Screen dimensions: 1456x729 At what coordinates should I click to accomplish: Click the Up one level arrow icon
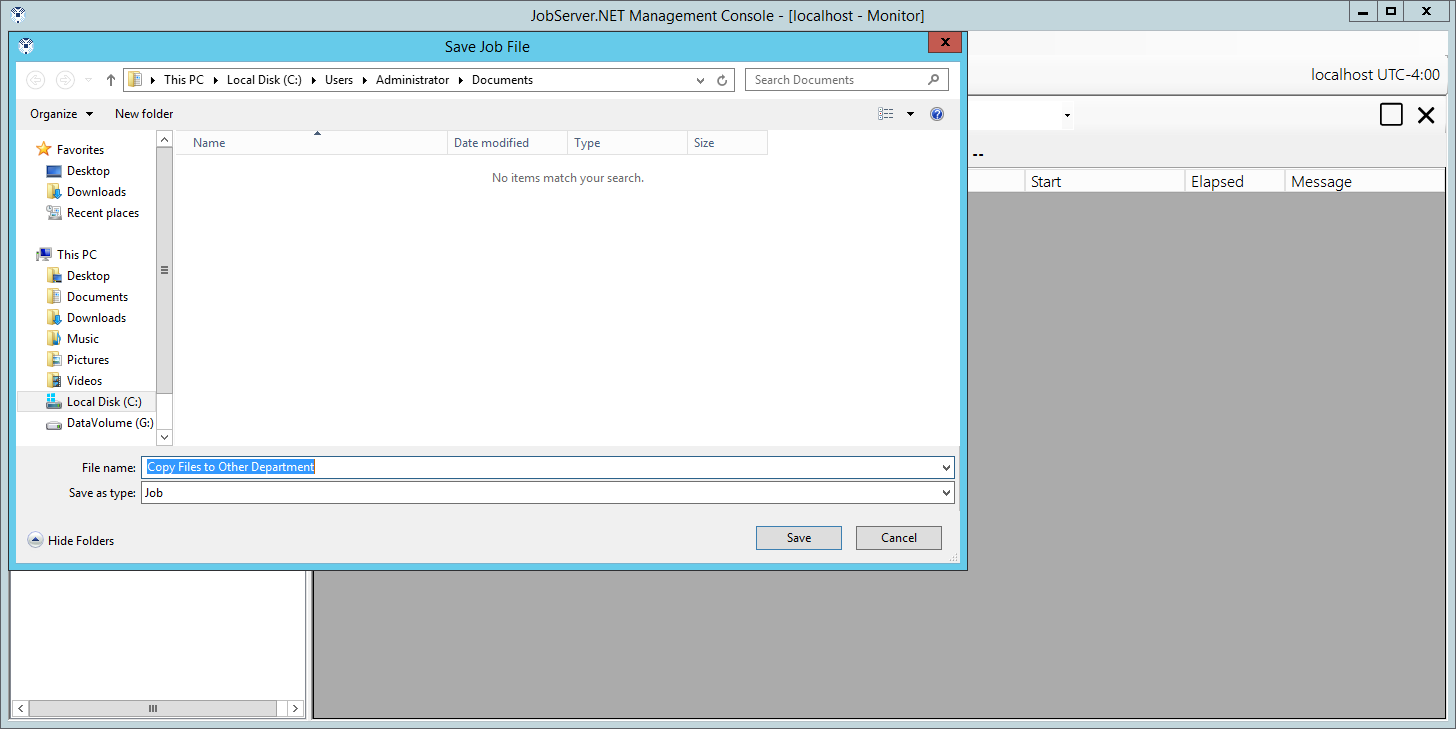pyautogui.click(x=111, y=80)
